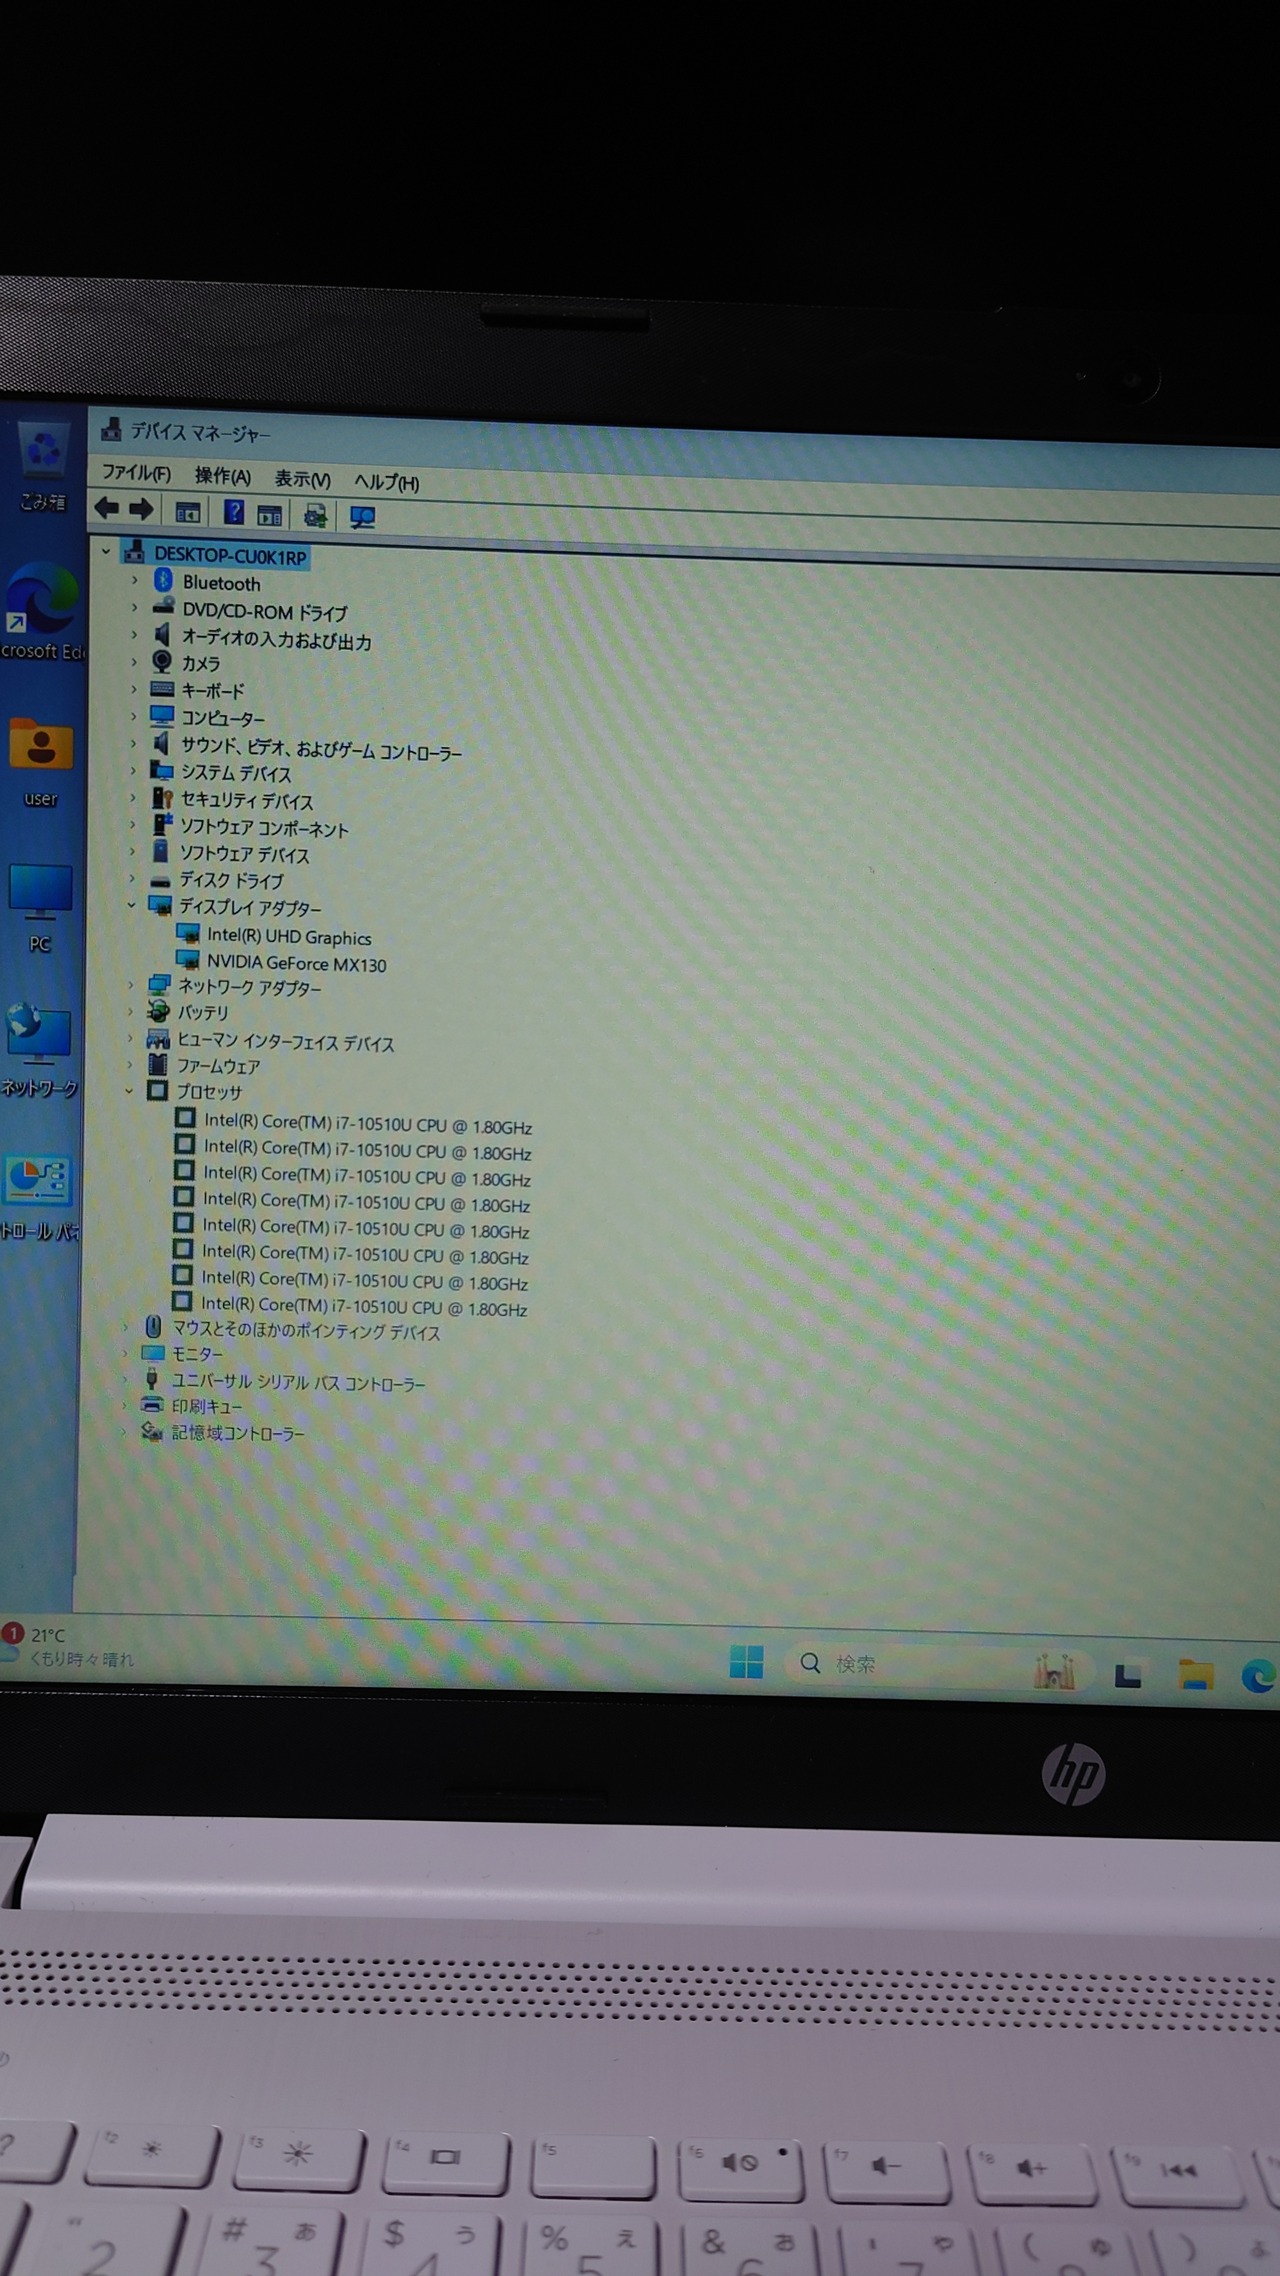This screenshot has height=2276, width=1280.
Task: Select the first Intel Core i7-10510U processor entry
Action: pos(367,1124)
